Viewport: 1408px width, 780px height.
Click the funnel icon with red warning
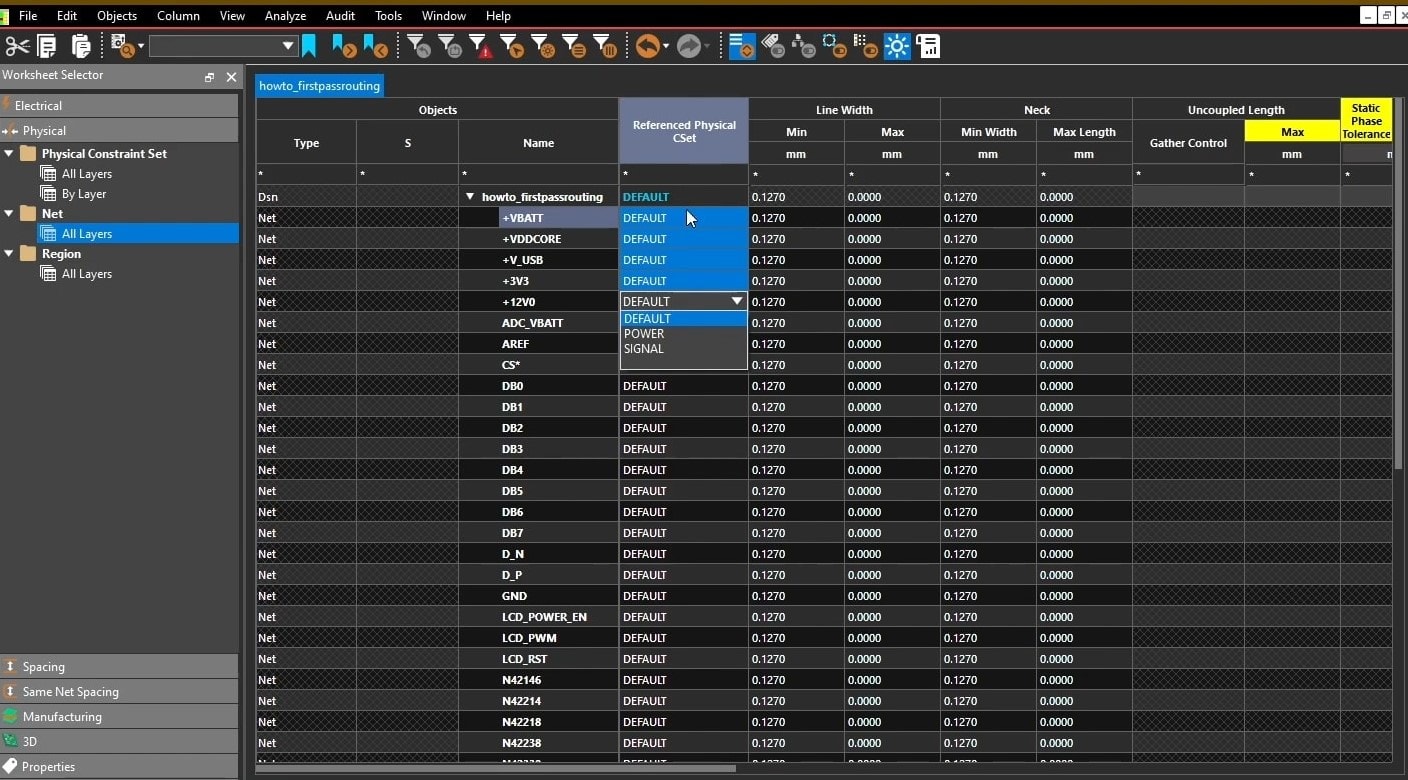(481, 46)
